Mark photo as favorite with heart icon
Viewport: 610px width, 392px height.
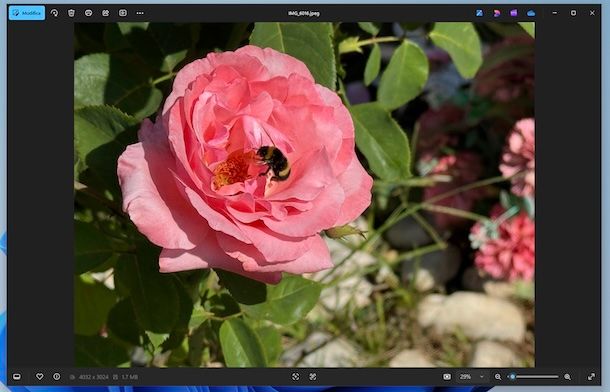(x=39, y=376)
